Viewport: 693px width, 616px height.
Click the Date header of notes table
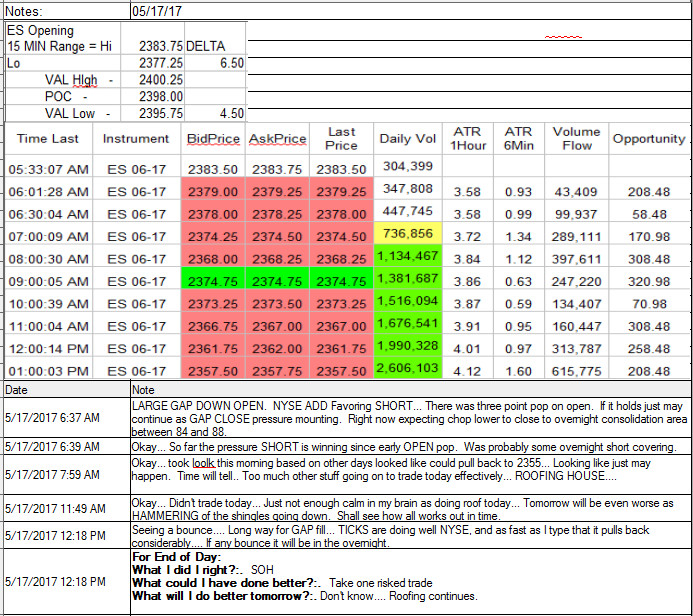pyautogui.click(x=67, y=390)
